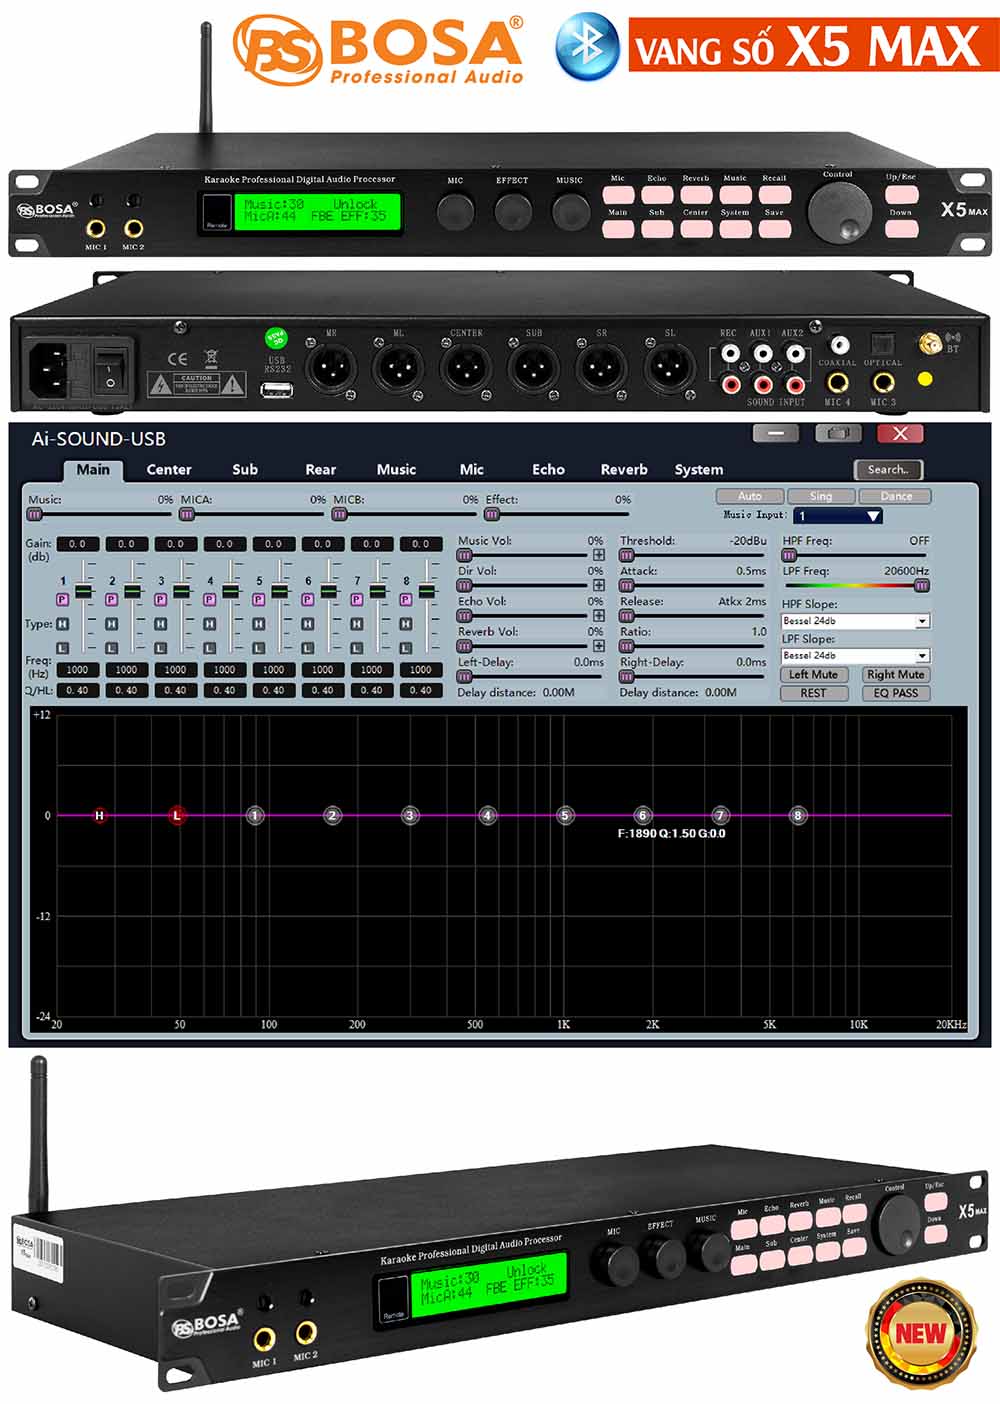Set band 1 type to H (high shelf)
This screenshot has width=1000, height=1404.
coord(62,623)
